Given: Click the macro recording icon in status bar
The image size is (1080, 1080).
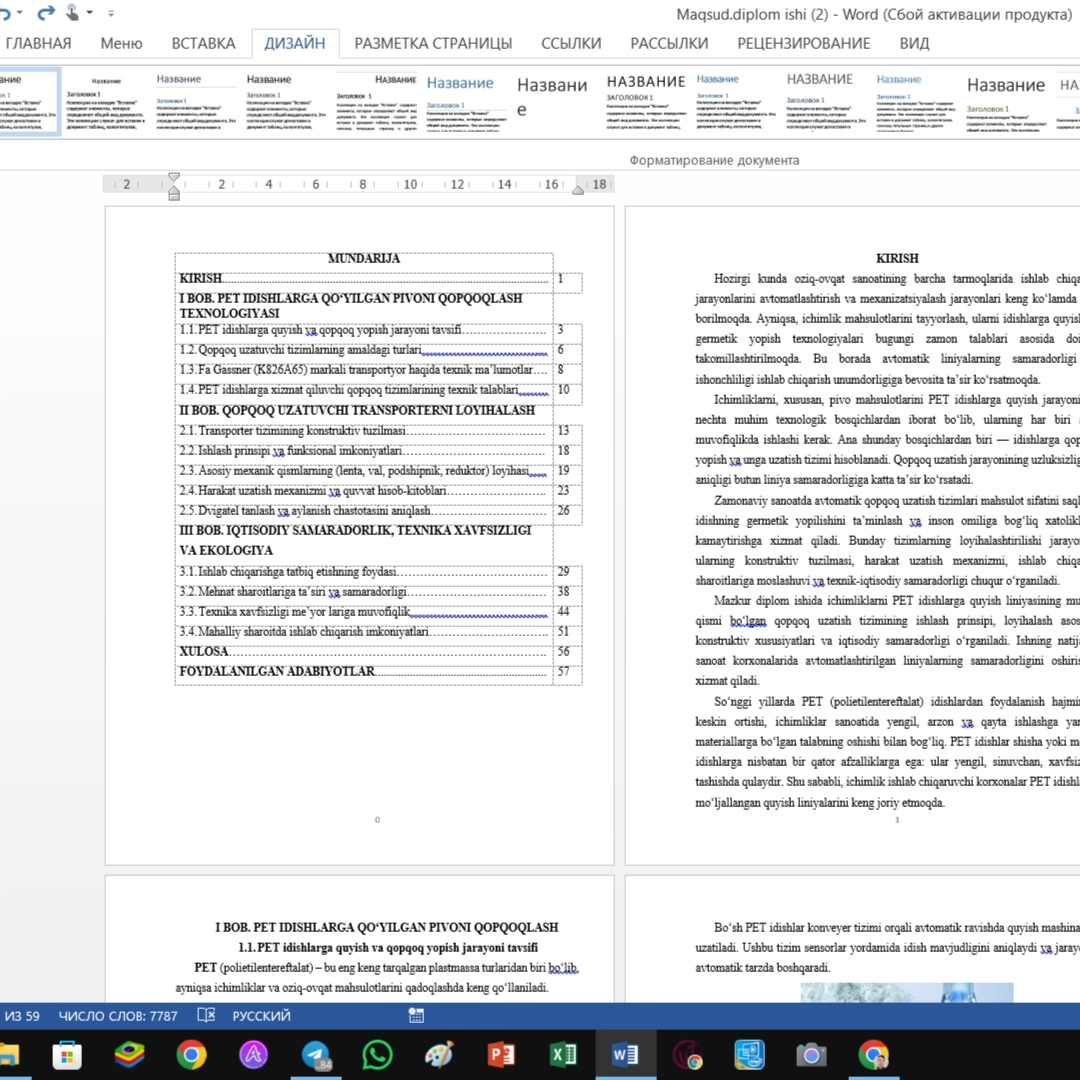Looking at the screenshot, I should pyautogui.click(x=416, y=1015).
